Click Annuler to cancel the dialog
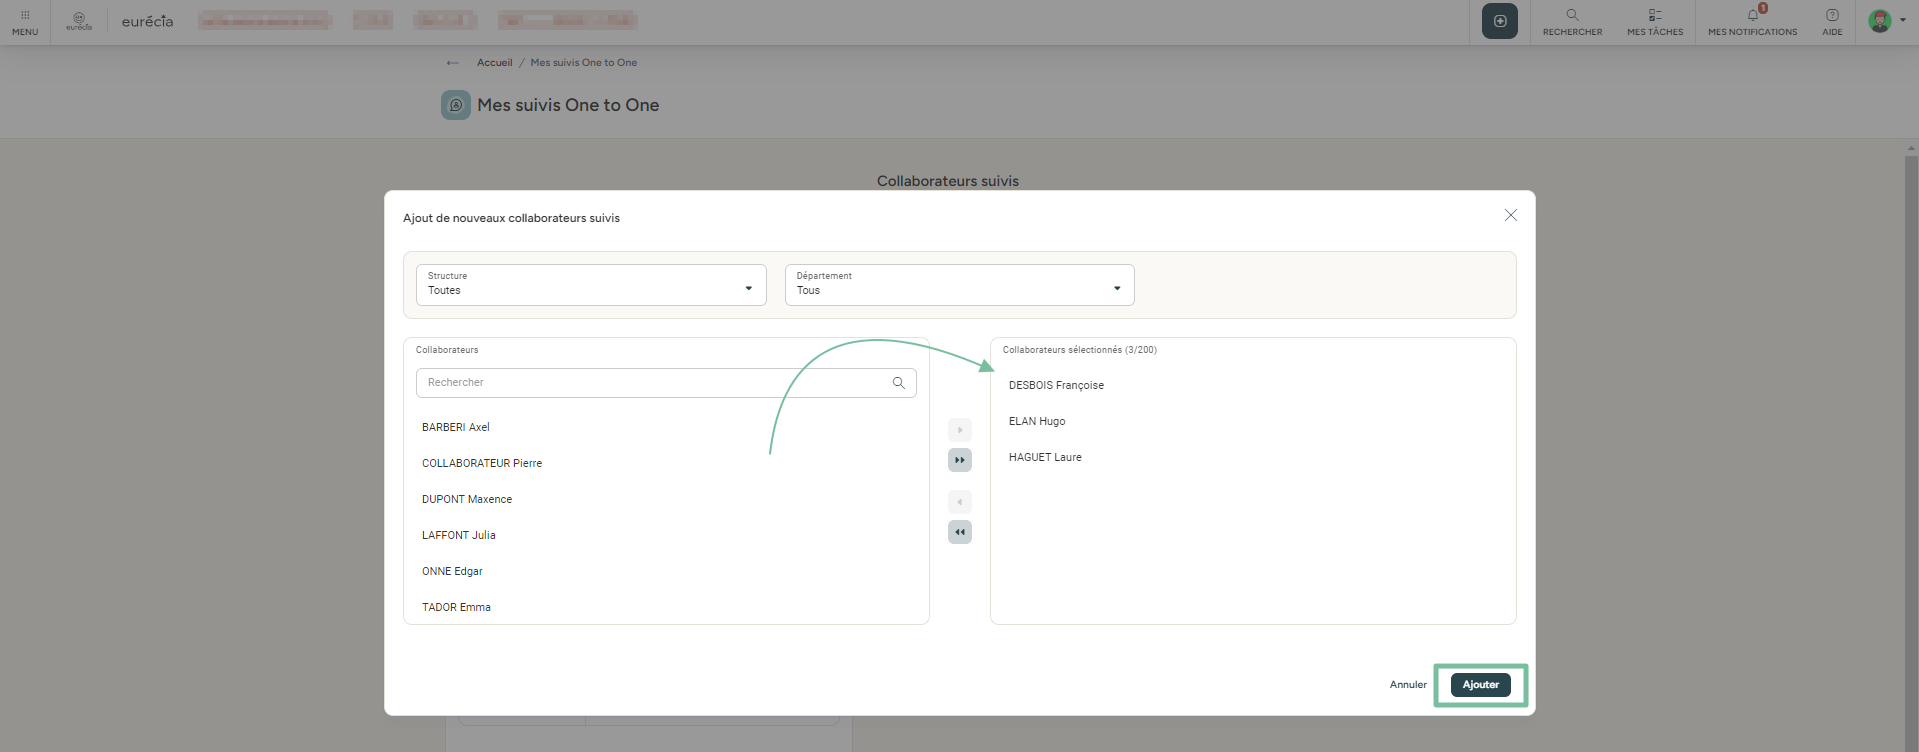 pyautogui.click(x=1408, y=685)
